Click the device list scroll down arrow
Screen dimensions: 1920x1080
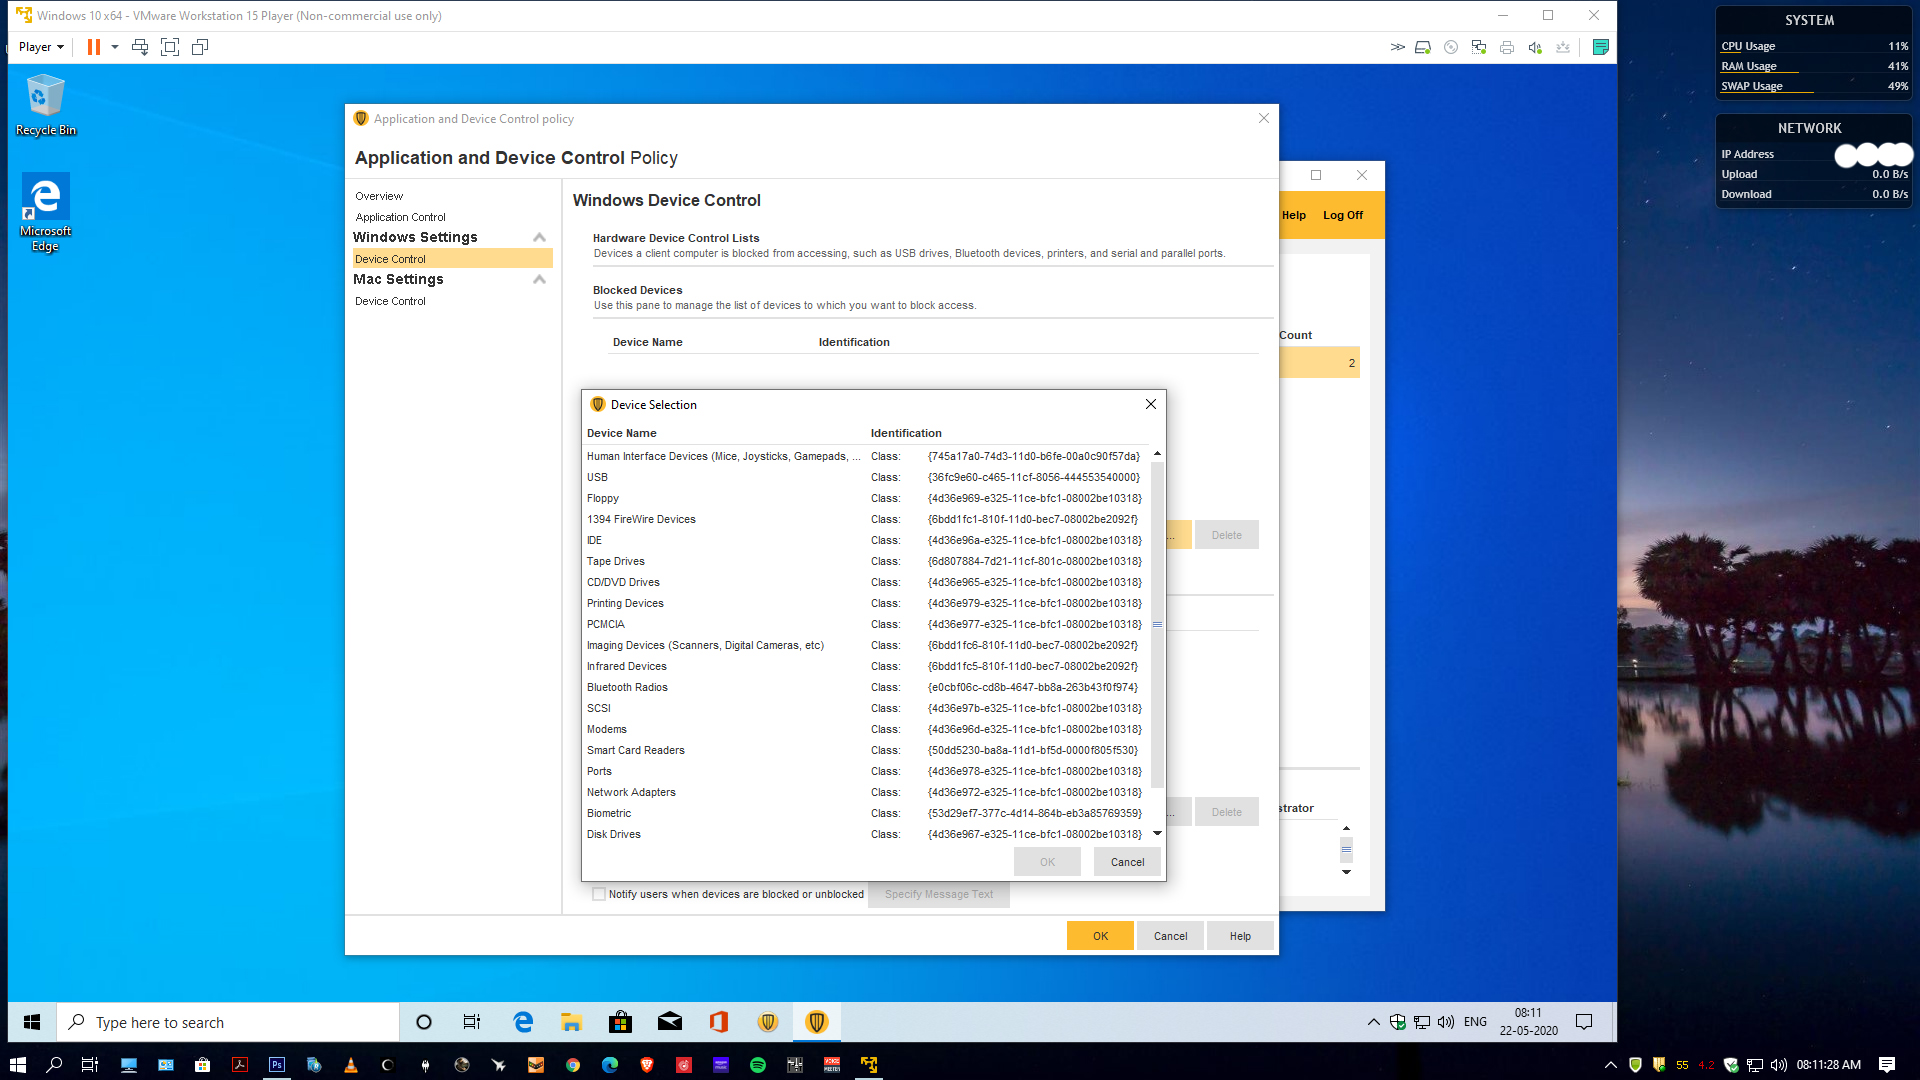(x=1157, y=833)
